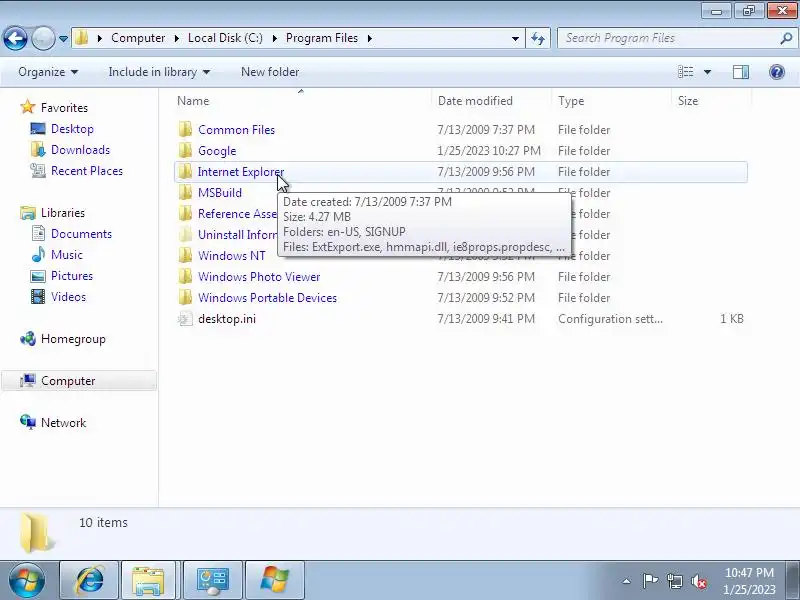Show hidden tray icons arrow
The height and width of the screenshot is (600, 800).
[x=627, y=581]
